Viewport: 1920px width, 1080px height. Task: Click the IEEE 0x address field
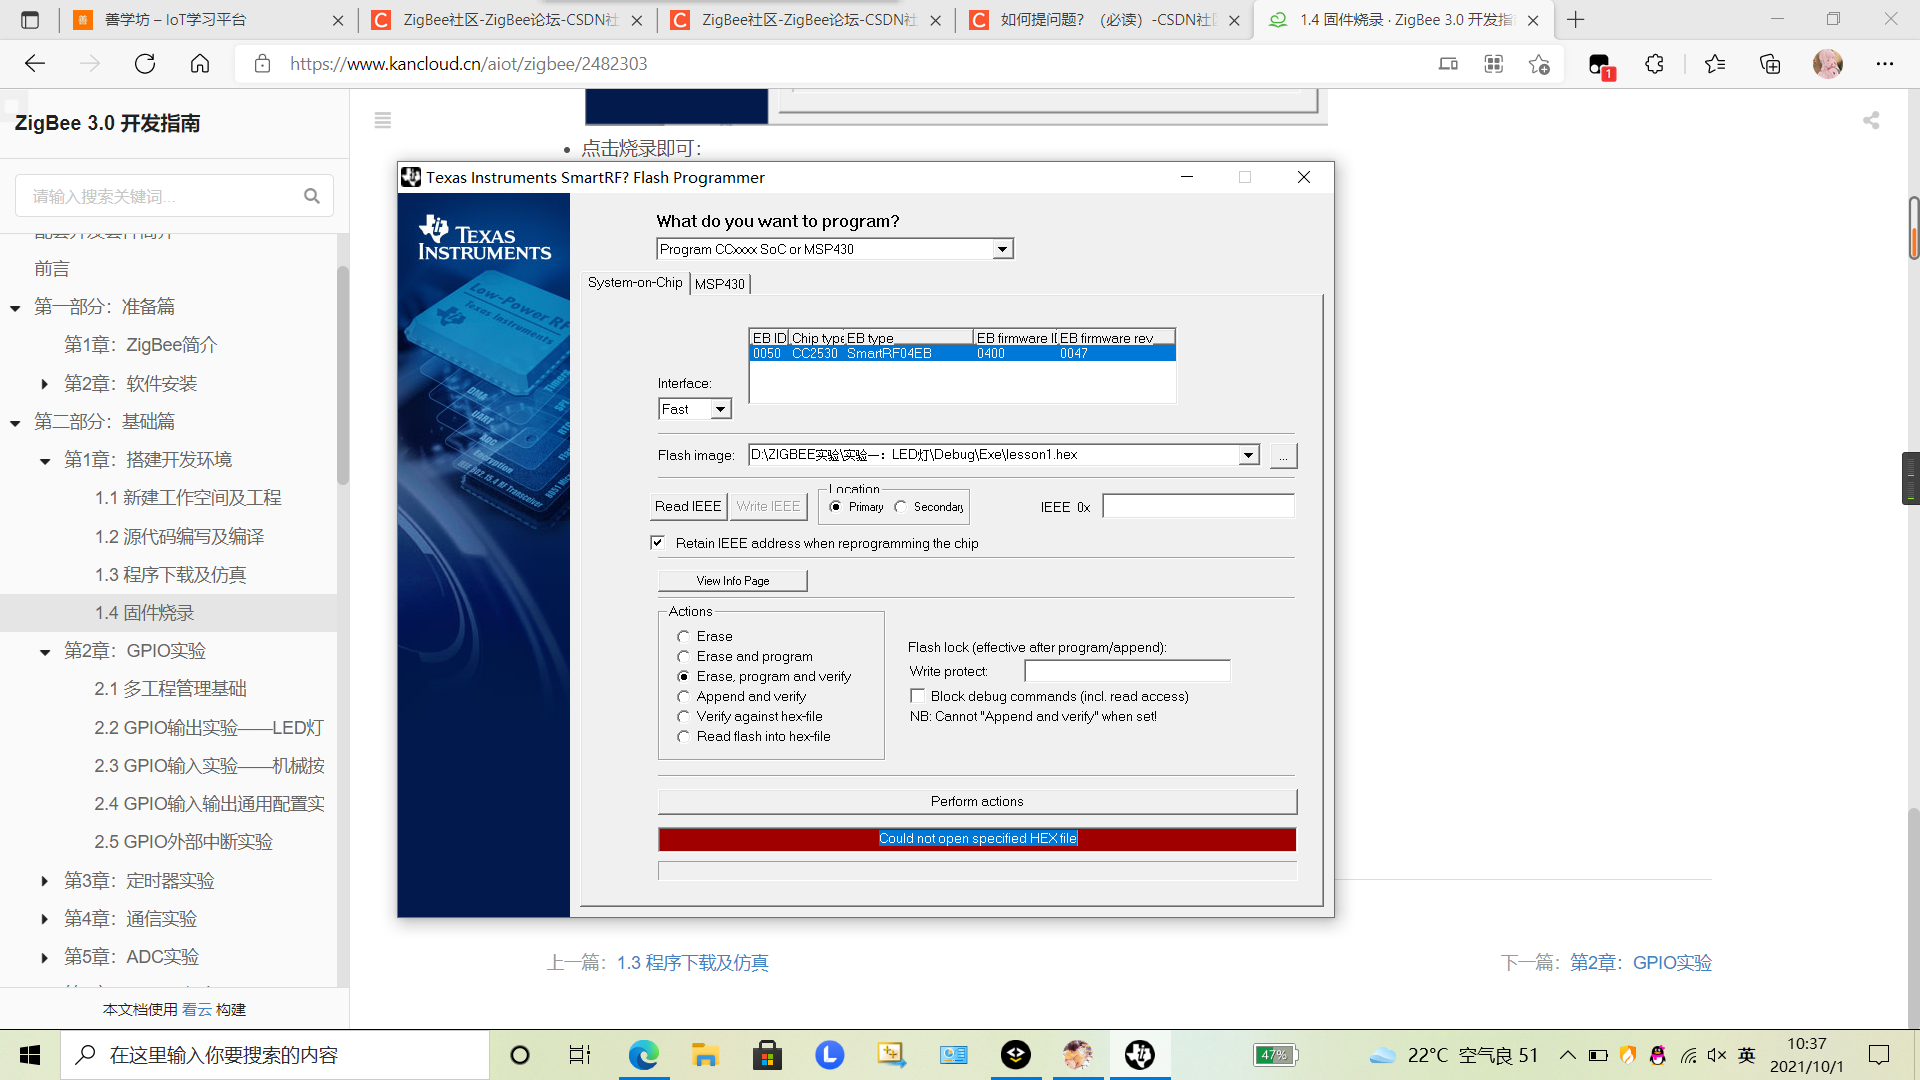click(1198, 507)
